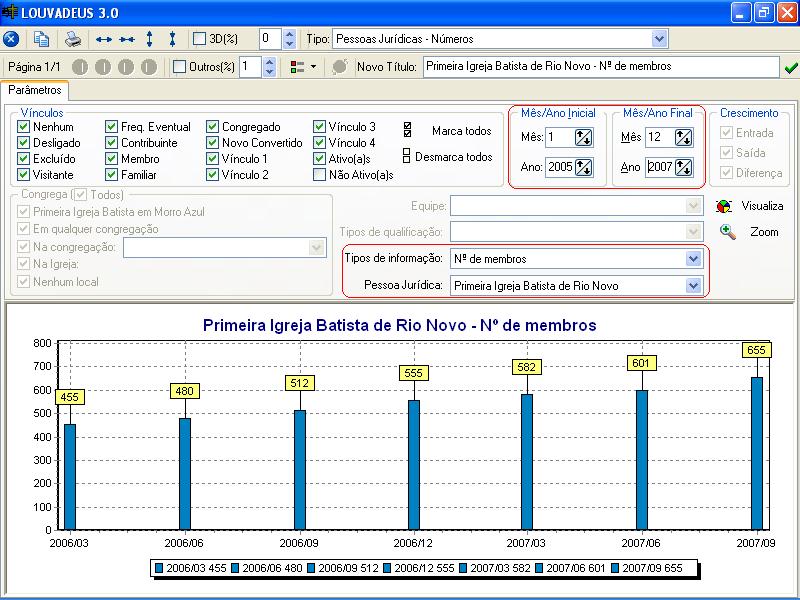The height and width of the screenshot is (600, 800).
Task: Uncheck the Familiar checkbox
Action: [111, 174]
